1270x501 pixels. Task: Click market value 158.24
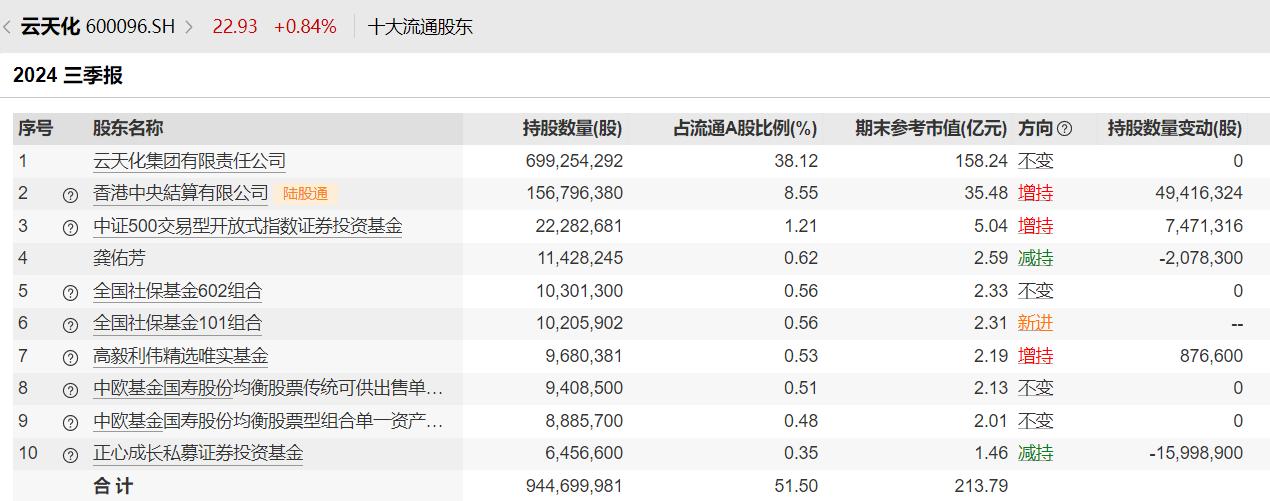tap(982, 161)
